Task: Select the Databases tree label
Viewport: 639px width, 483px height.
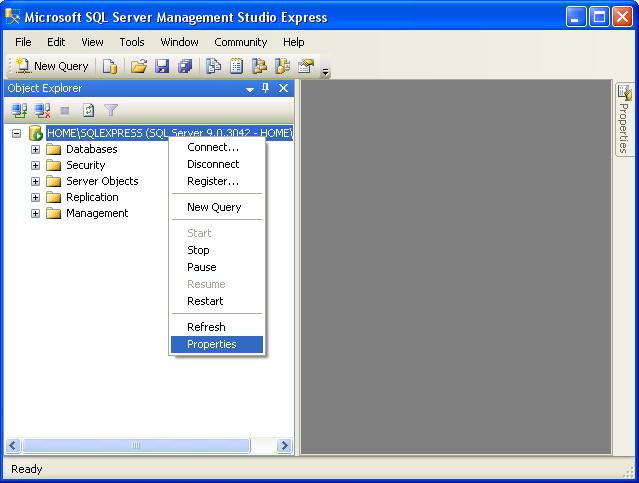Action: (x=92, y=149)
